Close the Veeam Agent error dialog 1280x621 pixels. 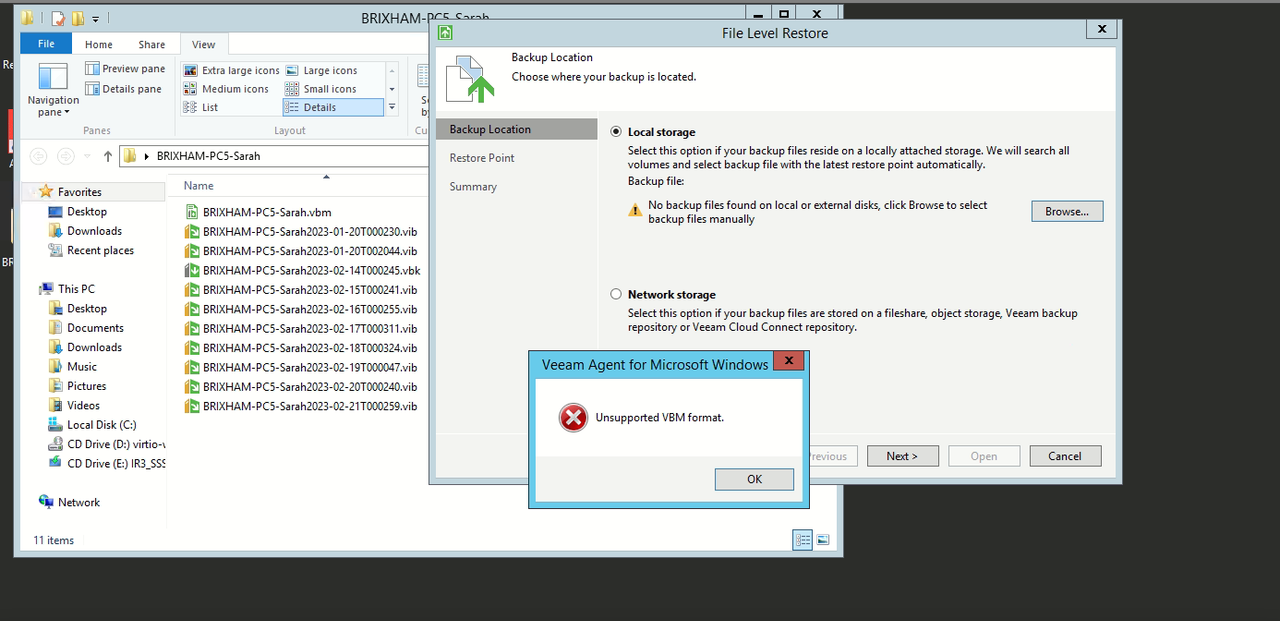point(789,361)
